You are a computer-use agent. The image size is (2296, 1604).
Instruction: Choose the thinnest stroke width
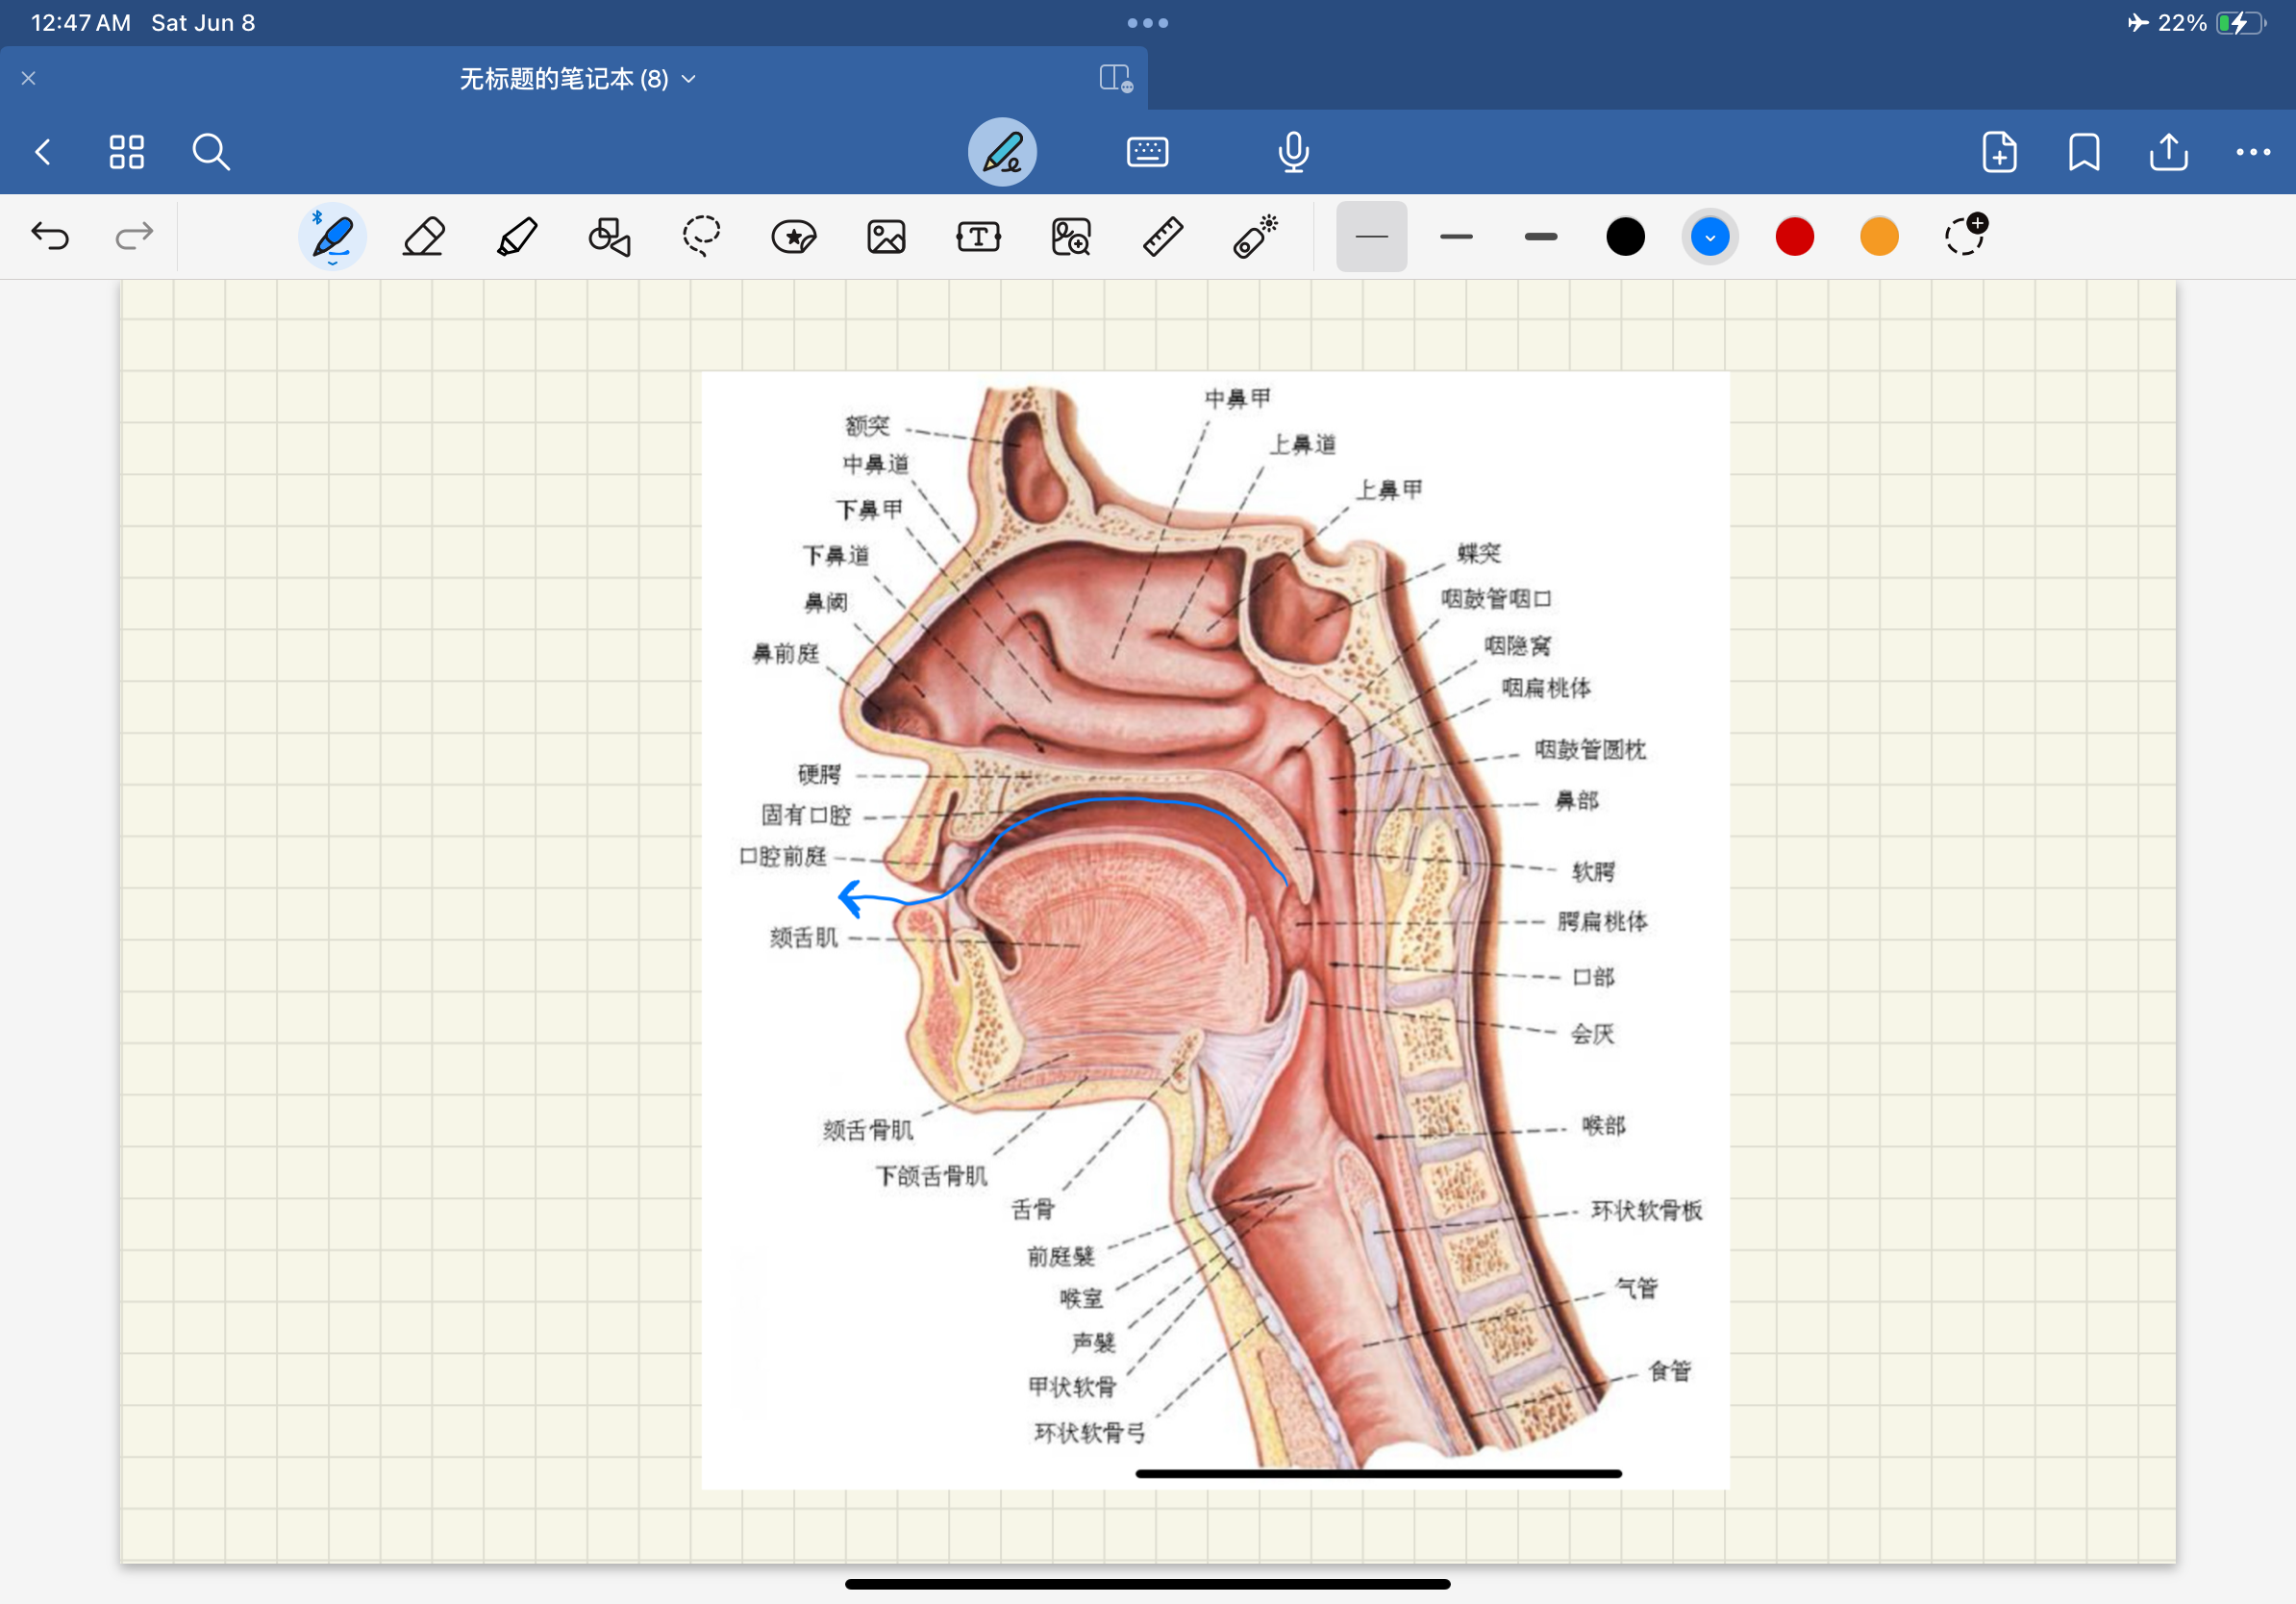pyautogui.click(x=1371, y=237)
